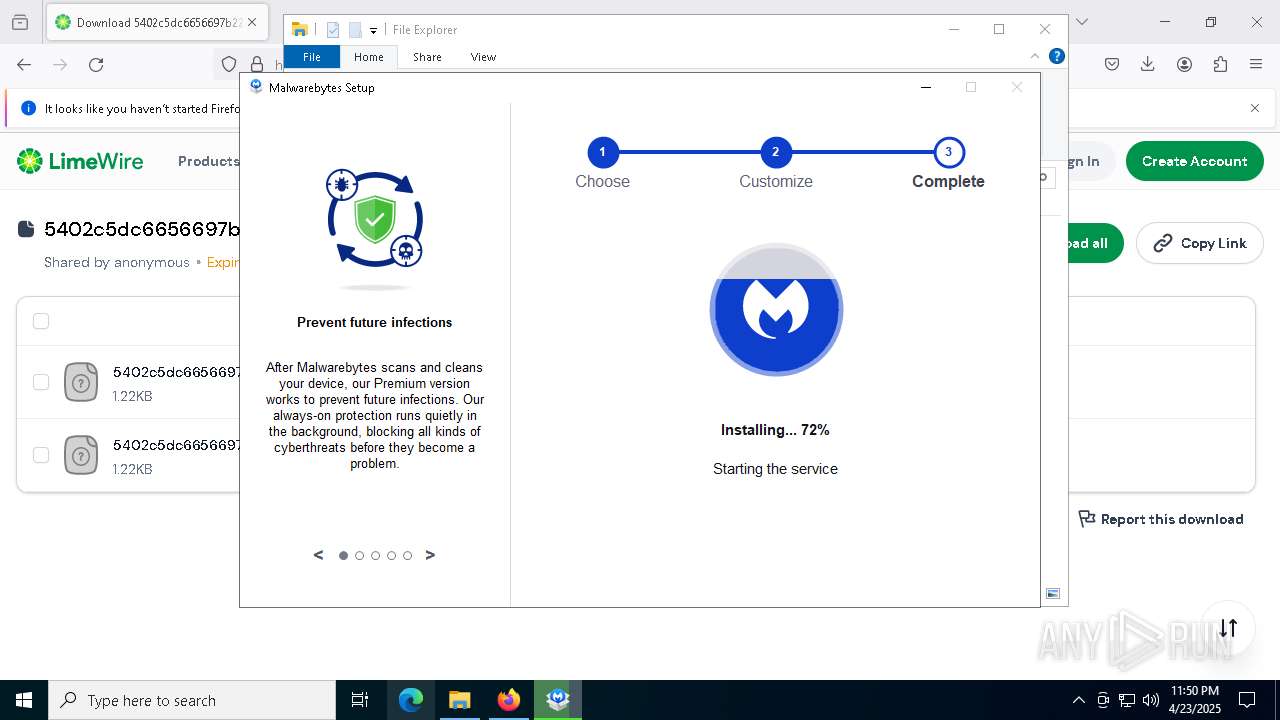This screenshot has height=720, width=1280.
Task: List all tabs dropdown in Firefox
Action: click(1081, 22)
